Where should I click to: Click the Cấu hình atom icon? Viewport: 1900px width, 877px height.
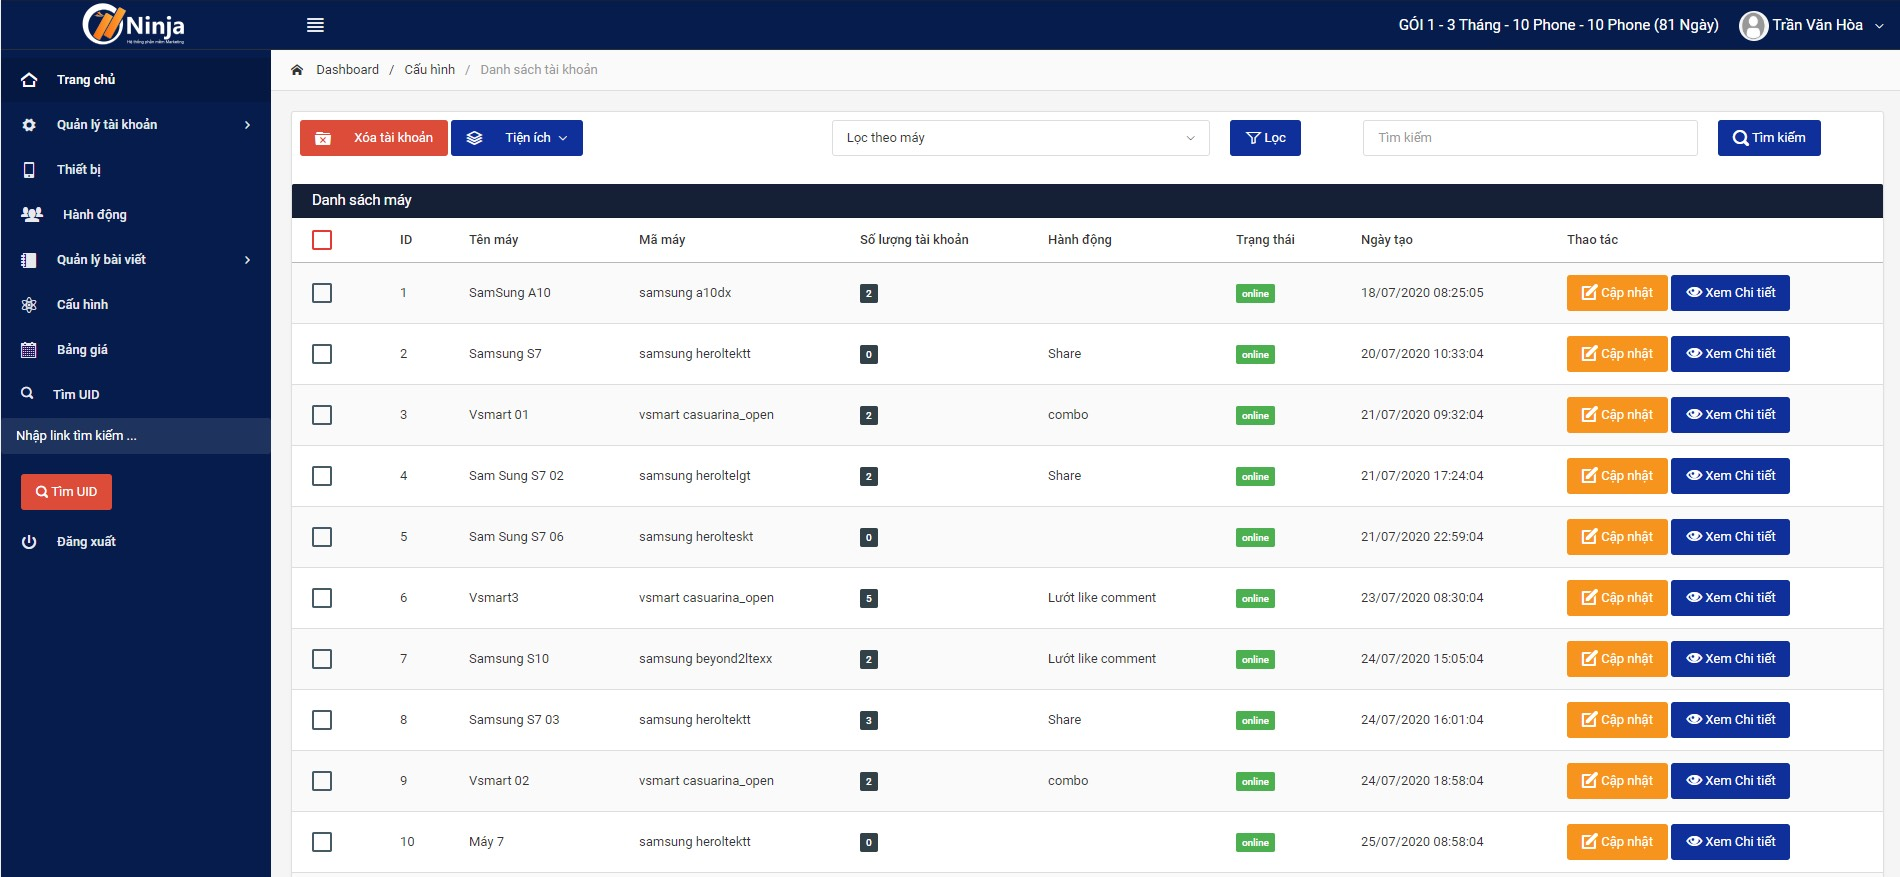click(29, 305)
